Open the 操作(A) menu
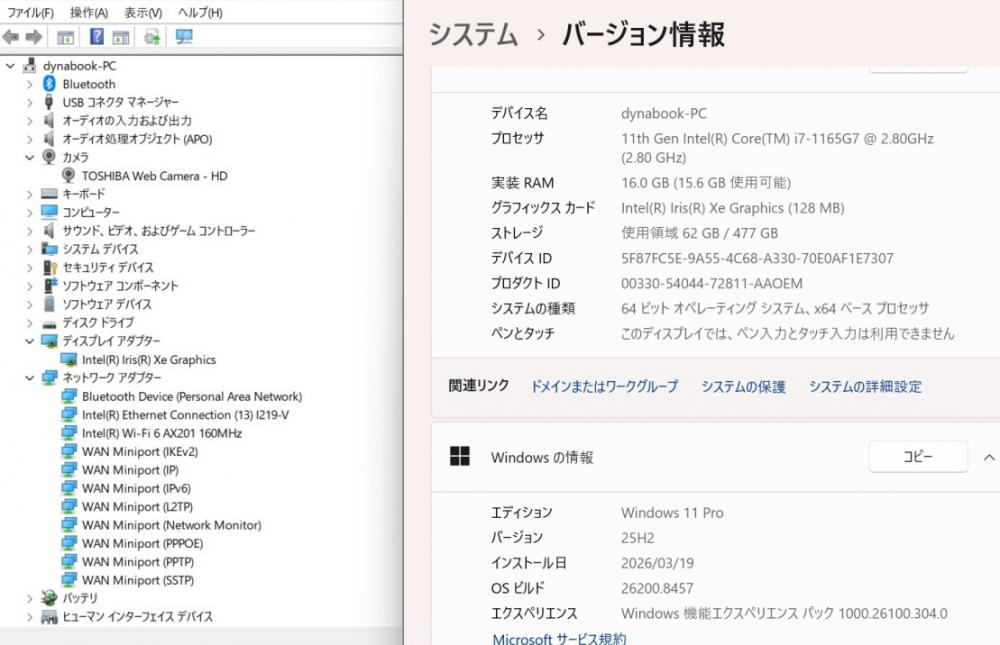 [89, 13]
